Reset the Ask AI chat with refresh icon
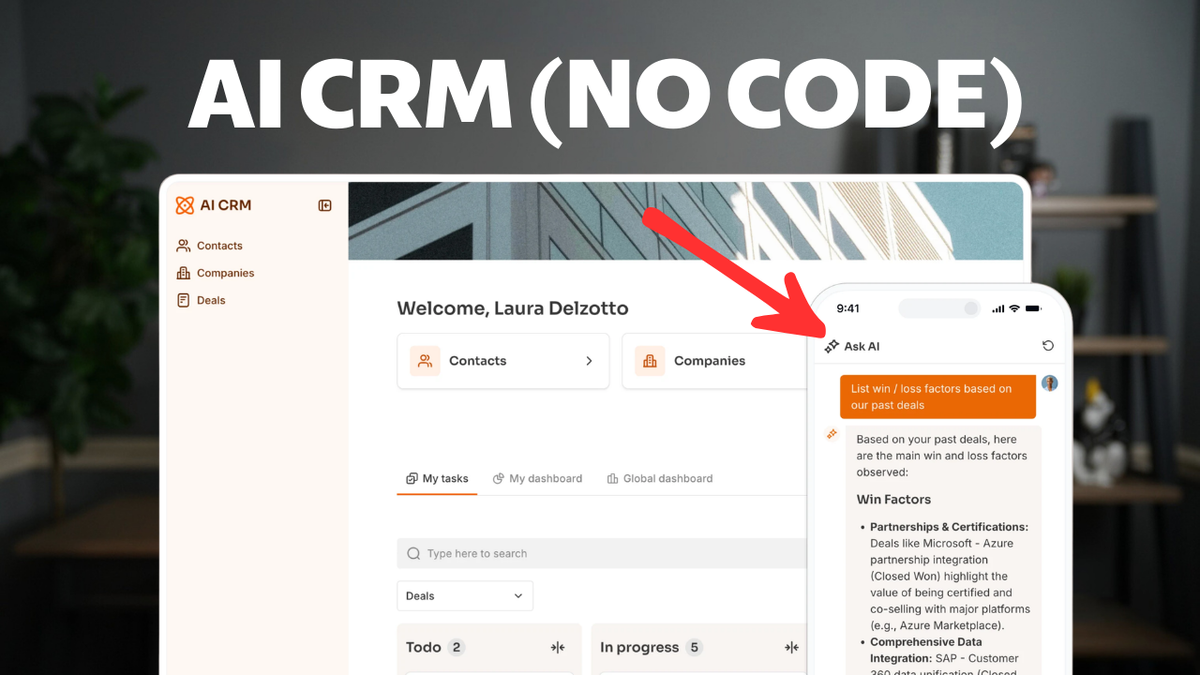 (x=1048, y=346)
